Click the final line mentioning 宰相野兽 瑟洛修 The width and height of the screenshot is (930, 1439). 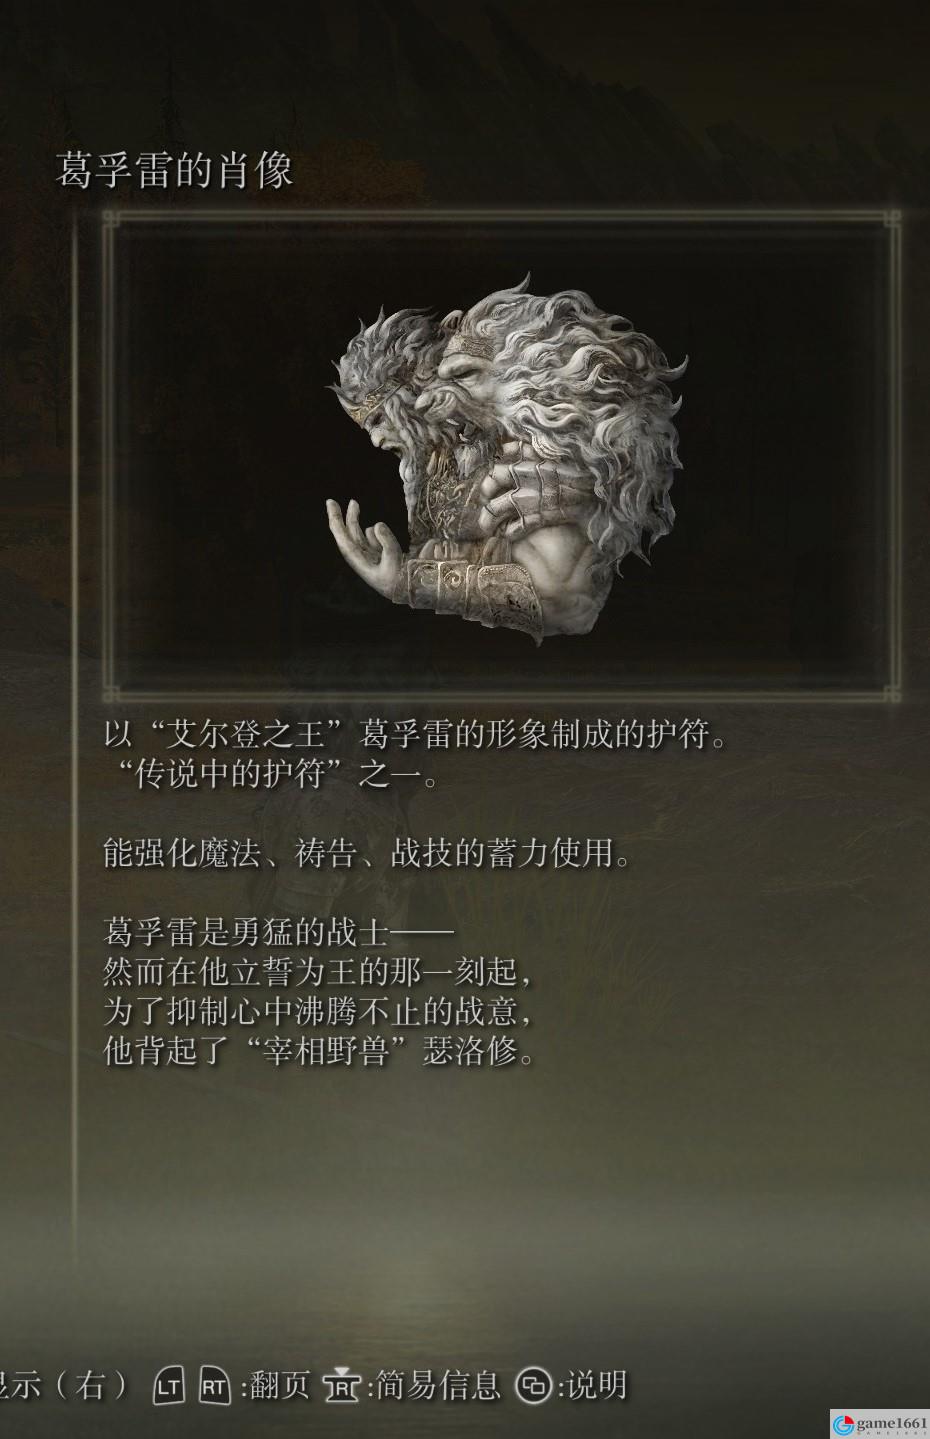click(x=320, y=1051)
